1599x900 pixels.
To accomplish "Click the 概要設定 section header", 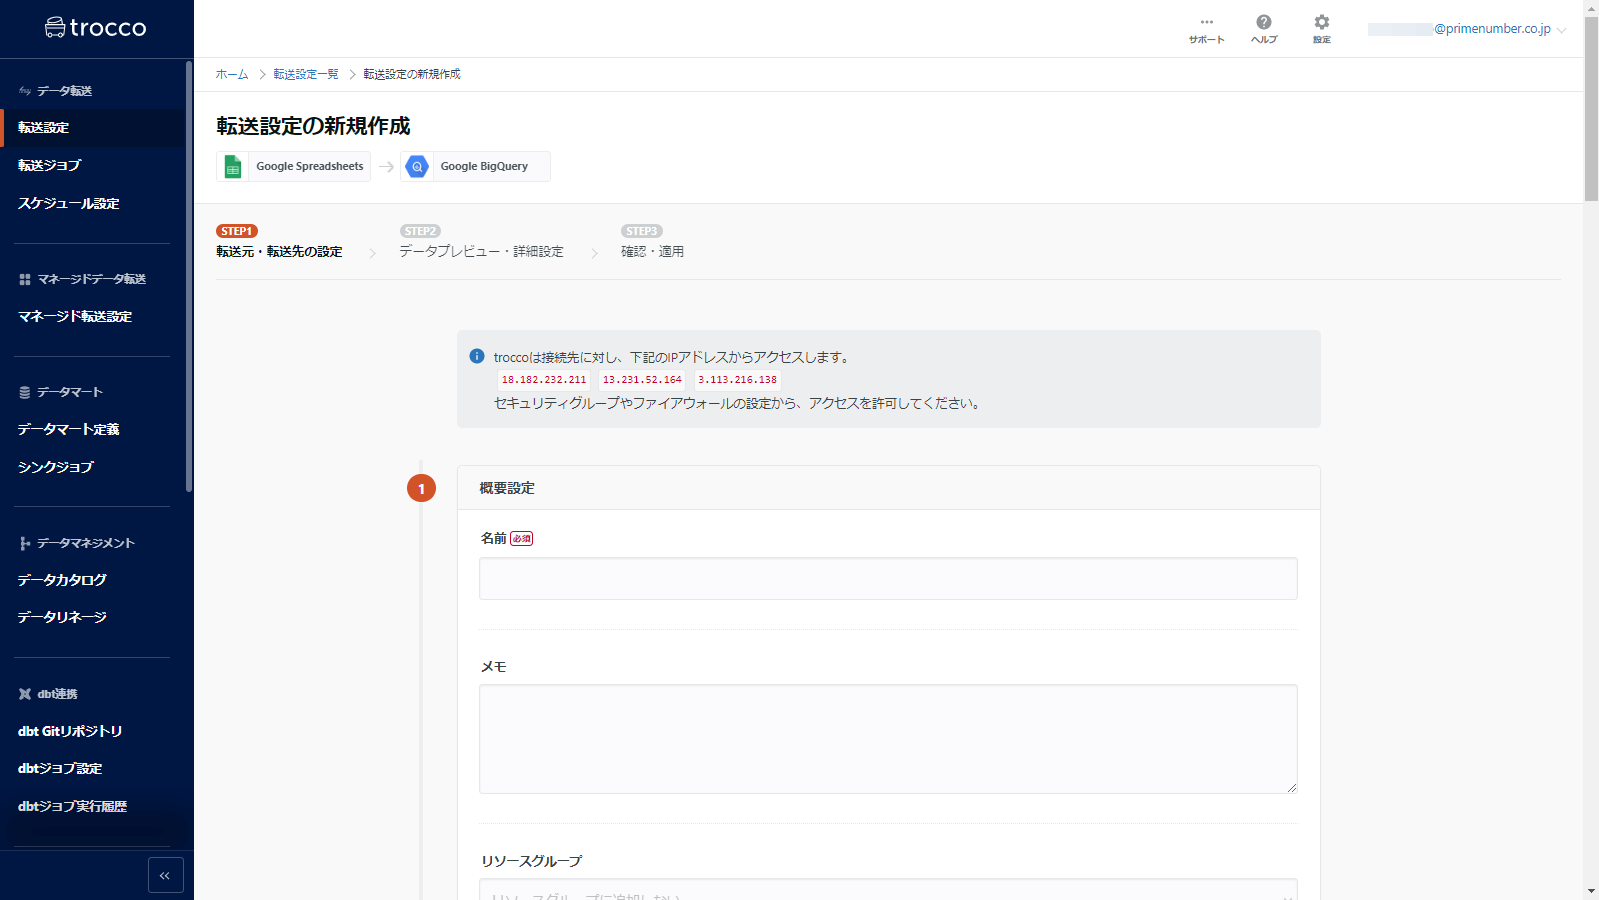I will 888,488.
